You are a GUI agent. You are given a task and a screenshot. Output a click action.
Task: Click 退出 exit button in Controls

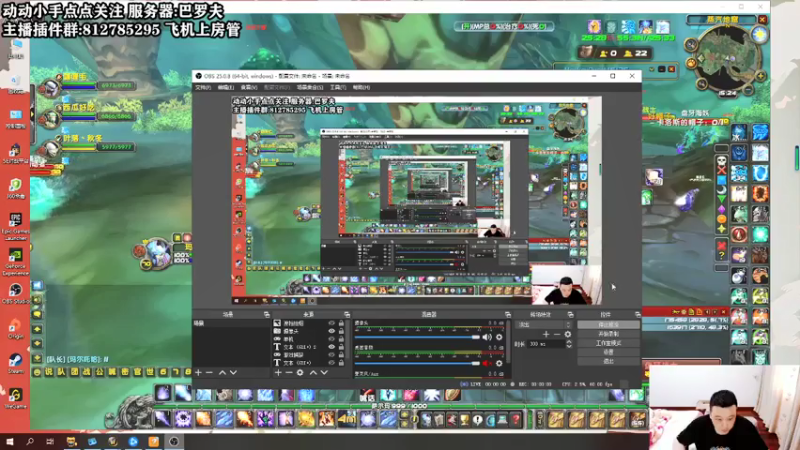[x=608, y=361]
